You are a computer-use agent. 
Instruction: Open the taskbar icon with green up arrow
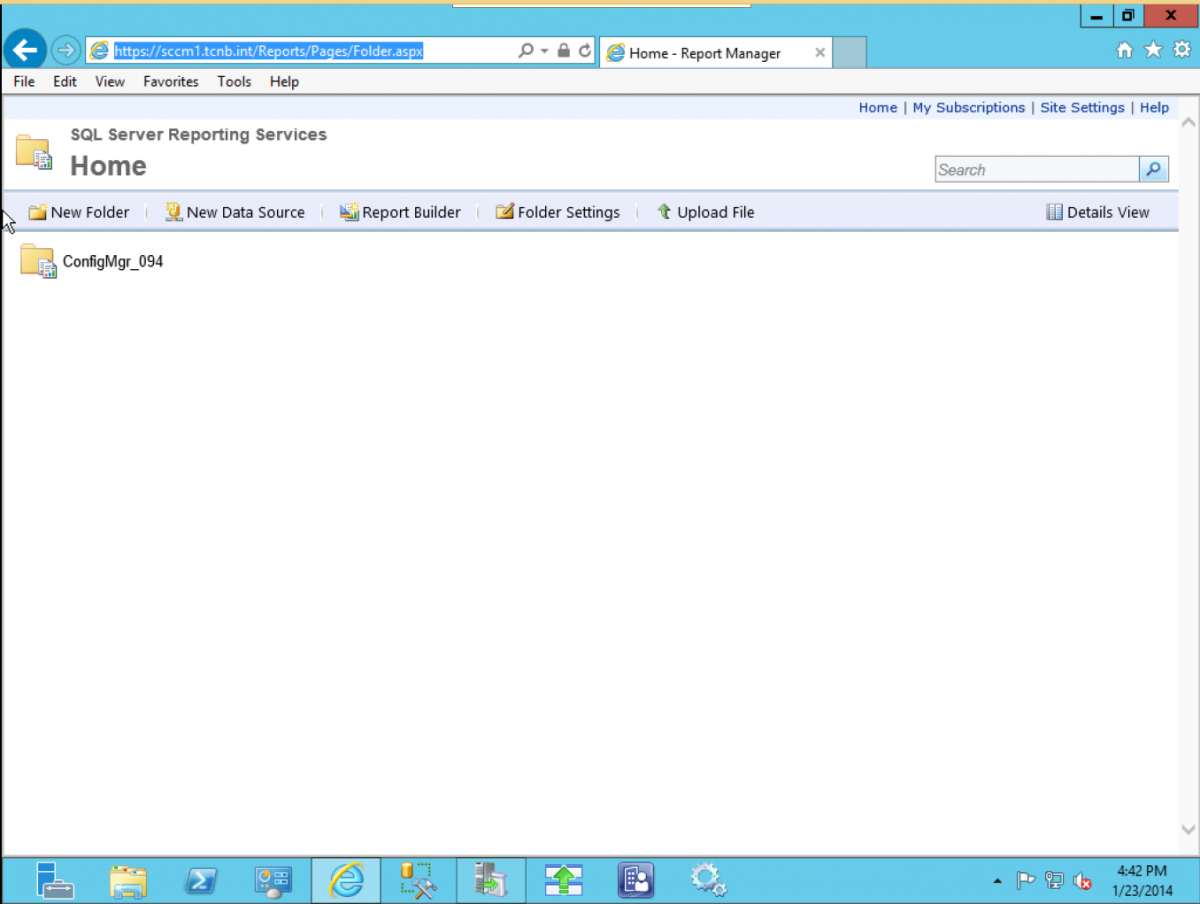(564, 881)
